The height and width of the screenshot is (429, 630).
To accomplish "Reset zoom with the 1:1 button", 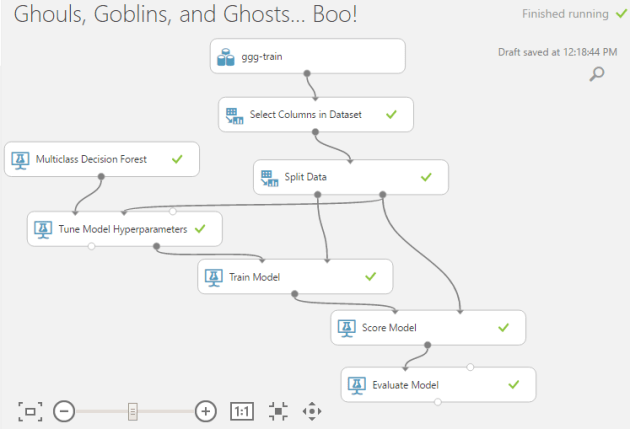I will tap(242, 411).
